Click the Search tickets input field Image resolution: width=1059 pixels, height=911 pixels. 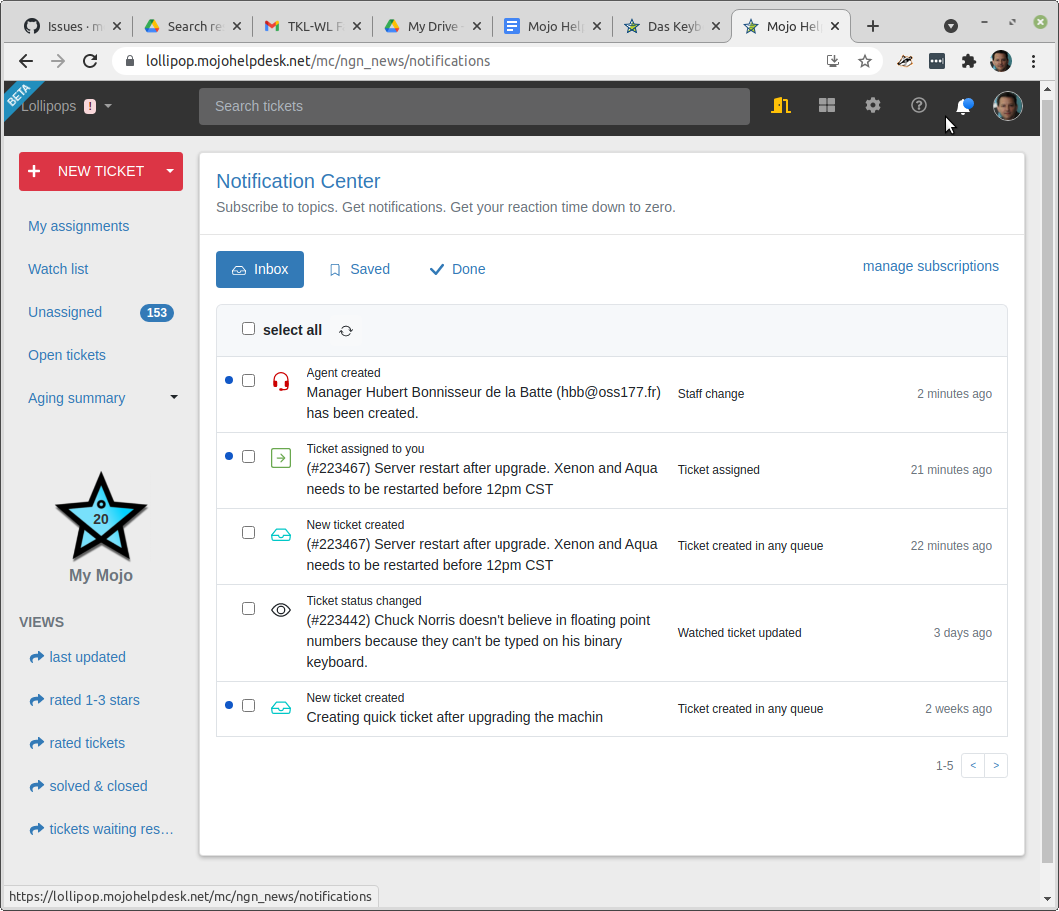click(x=474, y=106)
